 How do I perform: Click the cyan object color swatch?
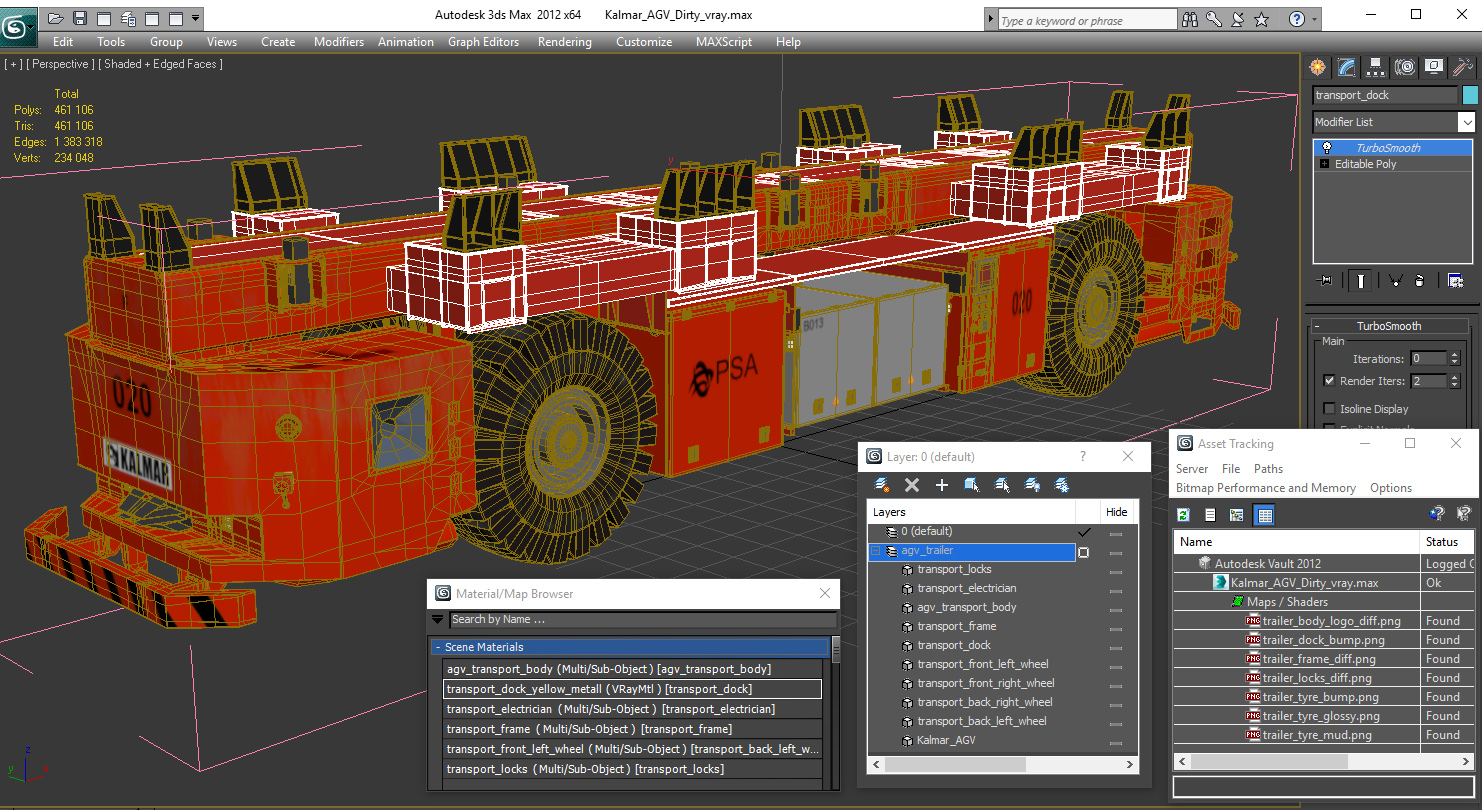[x=1470, y=95]
